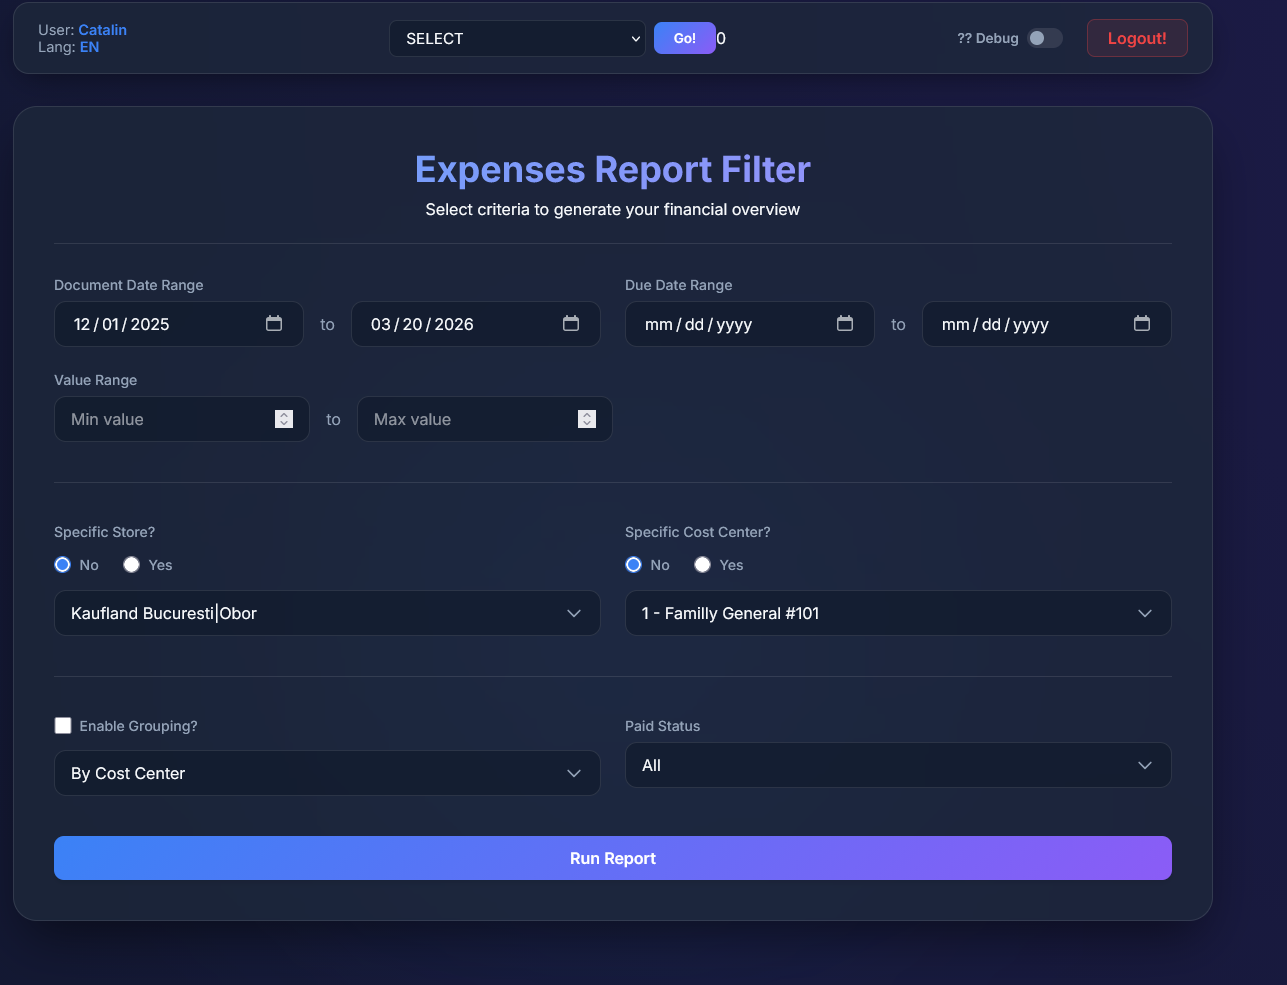
Task: Expand the By Cost Center grouping dropdown
Action: point(327,773)
